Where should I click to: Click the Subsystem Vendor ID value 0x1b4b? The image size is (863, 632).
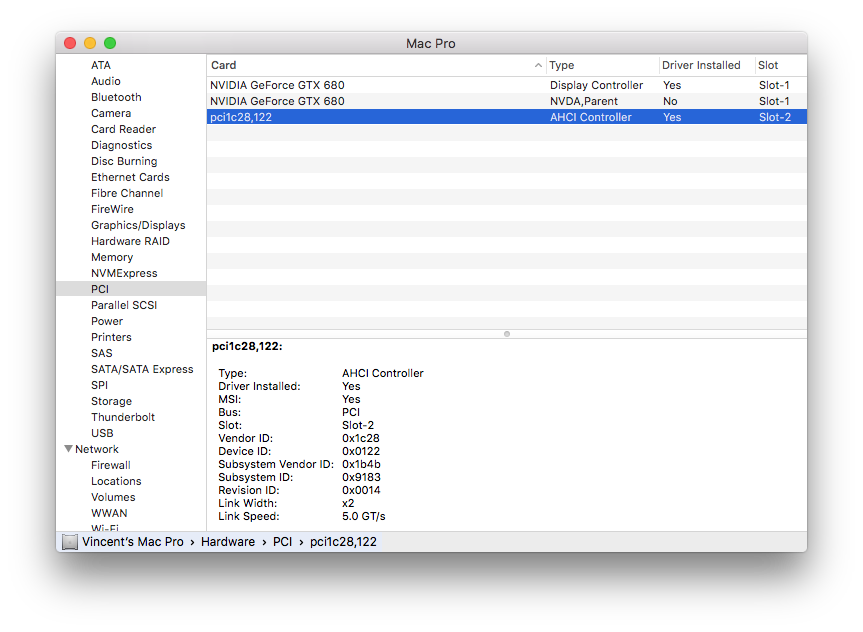(361, 464)
